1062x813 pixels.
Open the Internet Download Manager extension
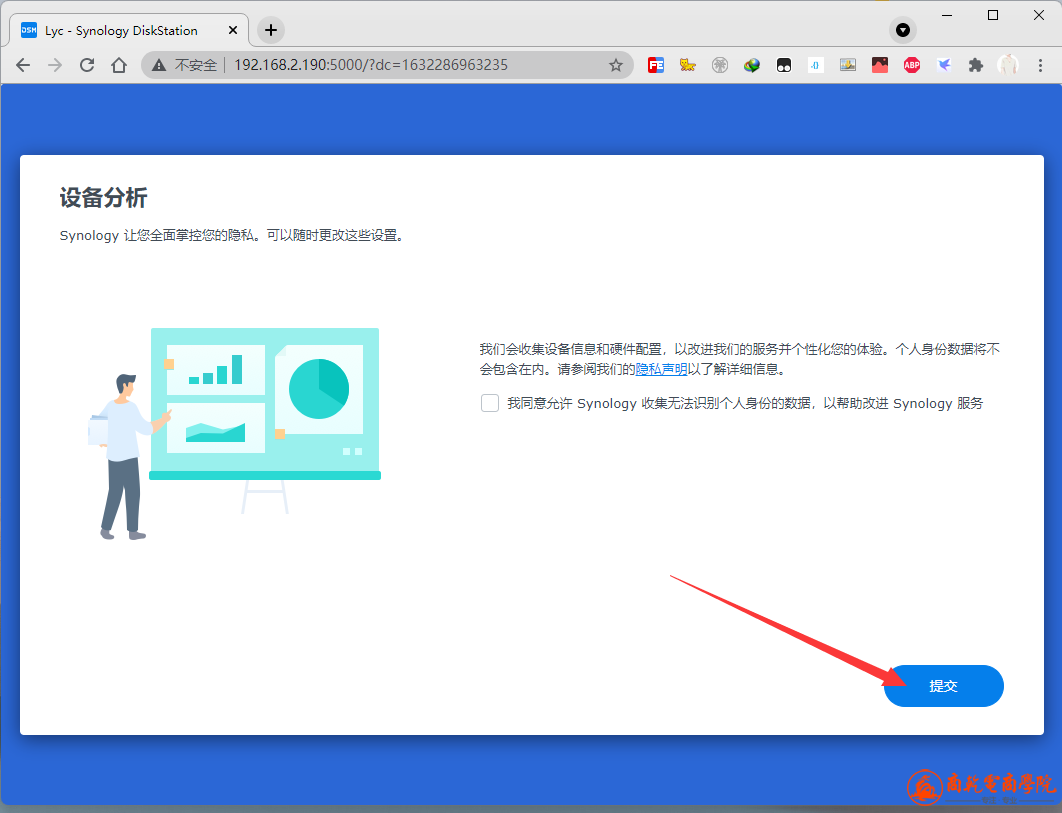coord(752,65)
